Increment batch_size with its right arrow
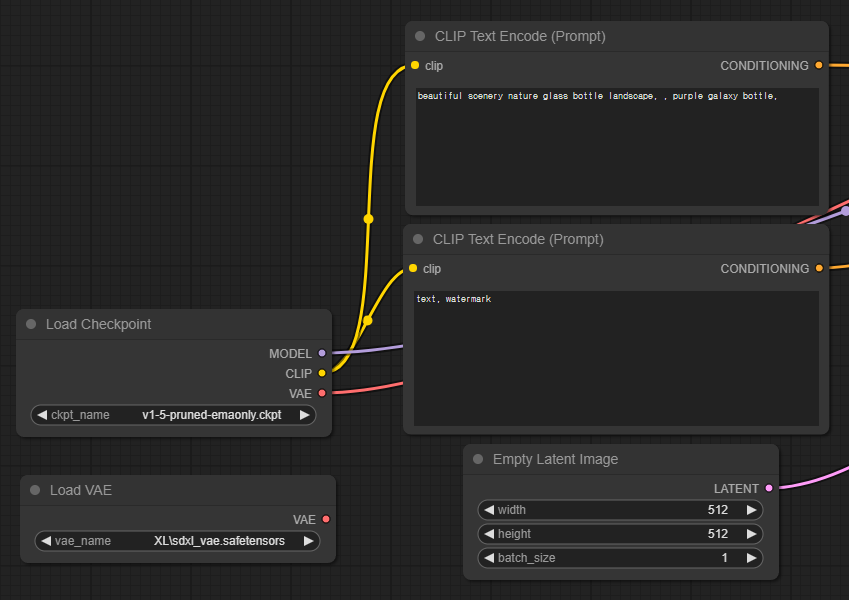Viewport: 849px width, 600px height. tap(750, 558)
